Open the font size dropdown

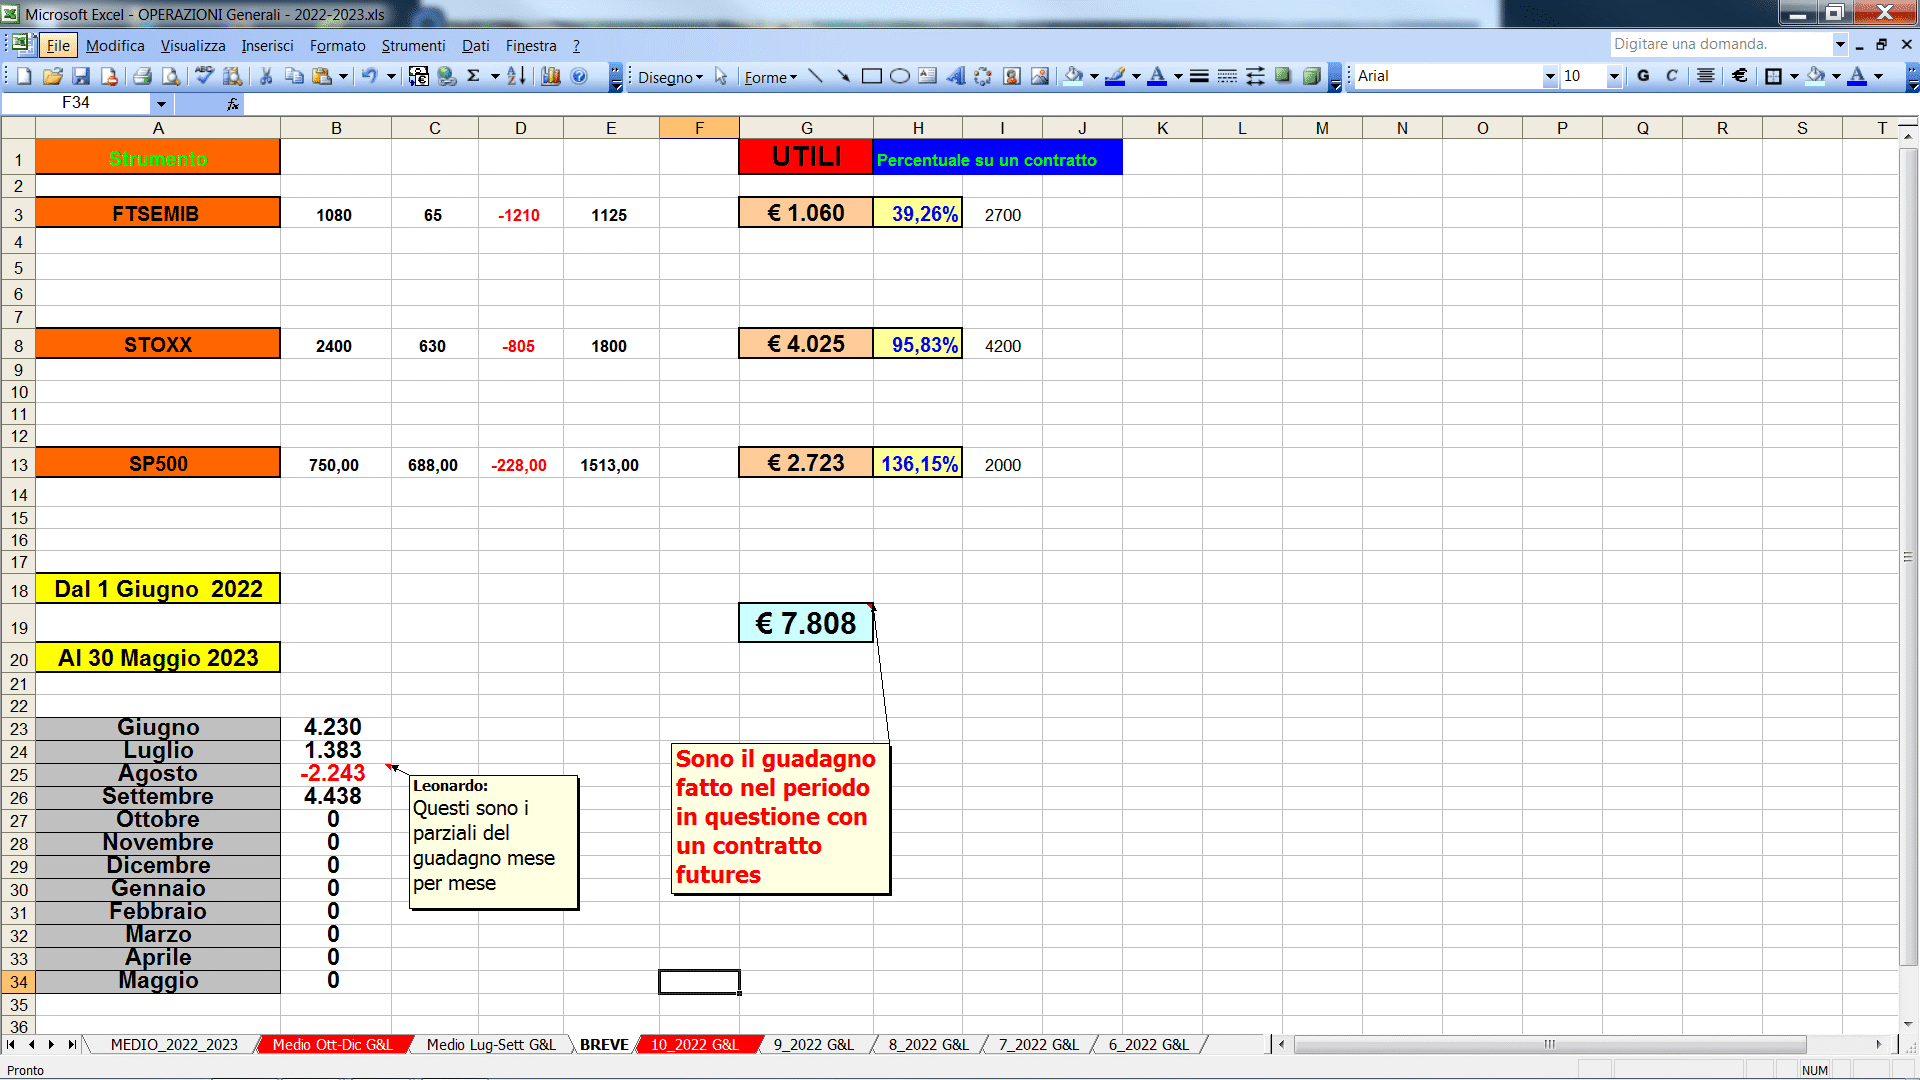(x=1614, y=76)
